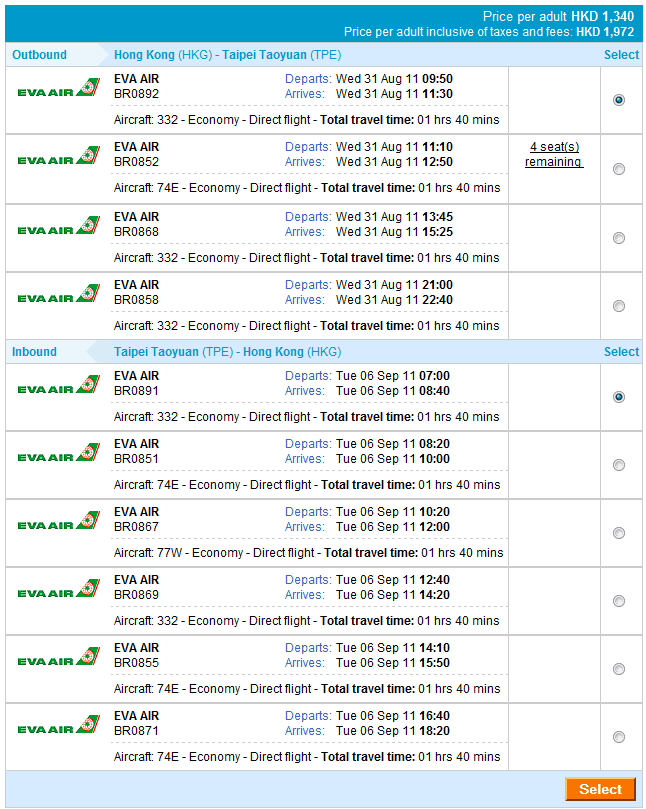The width and height of the screenshot is (646, 809).
Task: Click the Inbound section header tab
Action: (35, 352)
